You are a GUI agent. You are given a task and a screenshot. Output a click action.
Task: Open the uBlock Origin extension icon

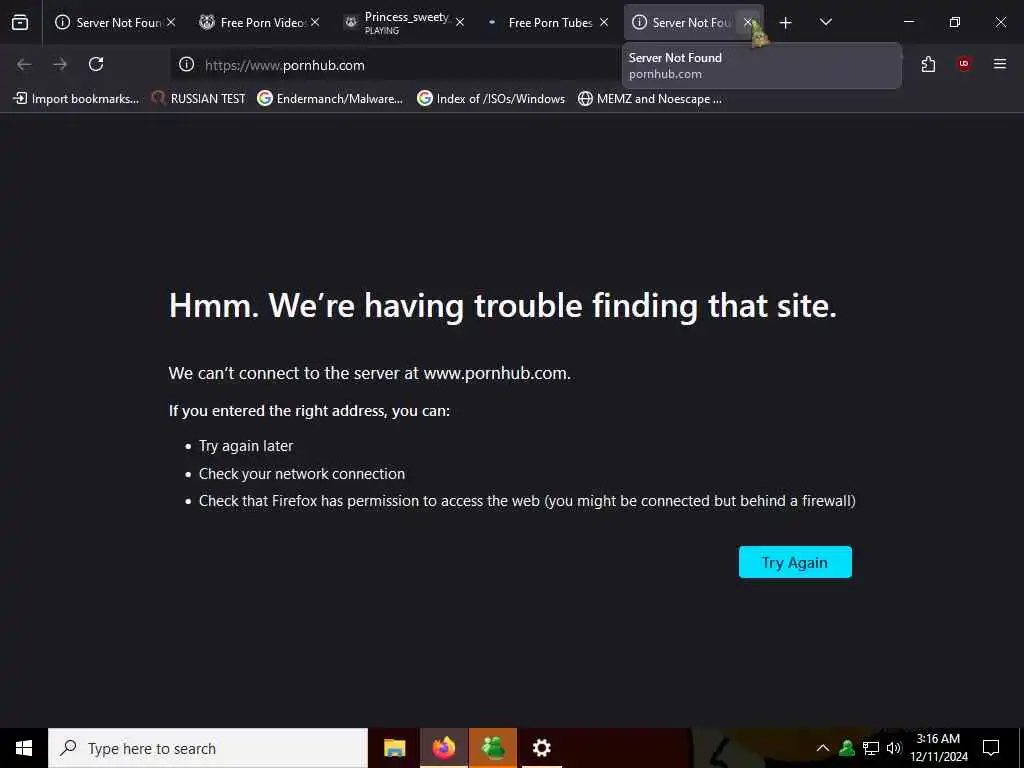tap(964, 64)
